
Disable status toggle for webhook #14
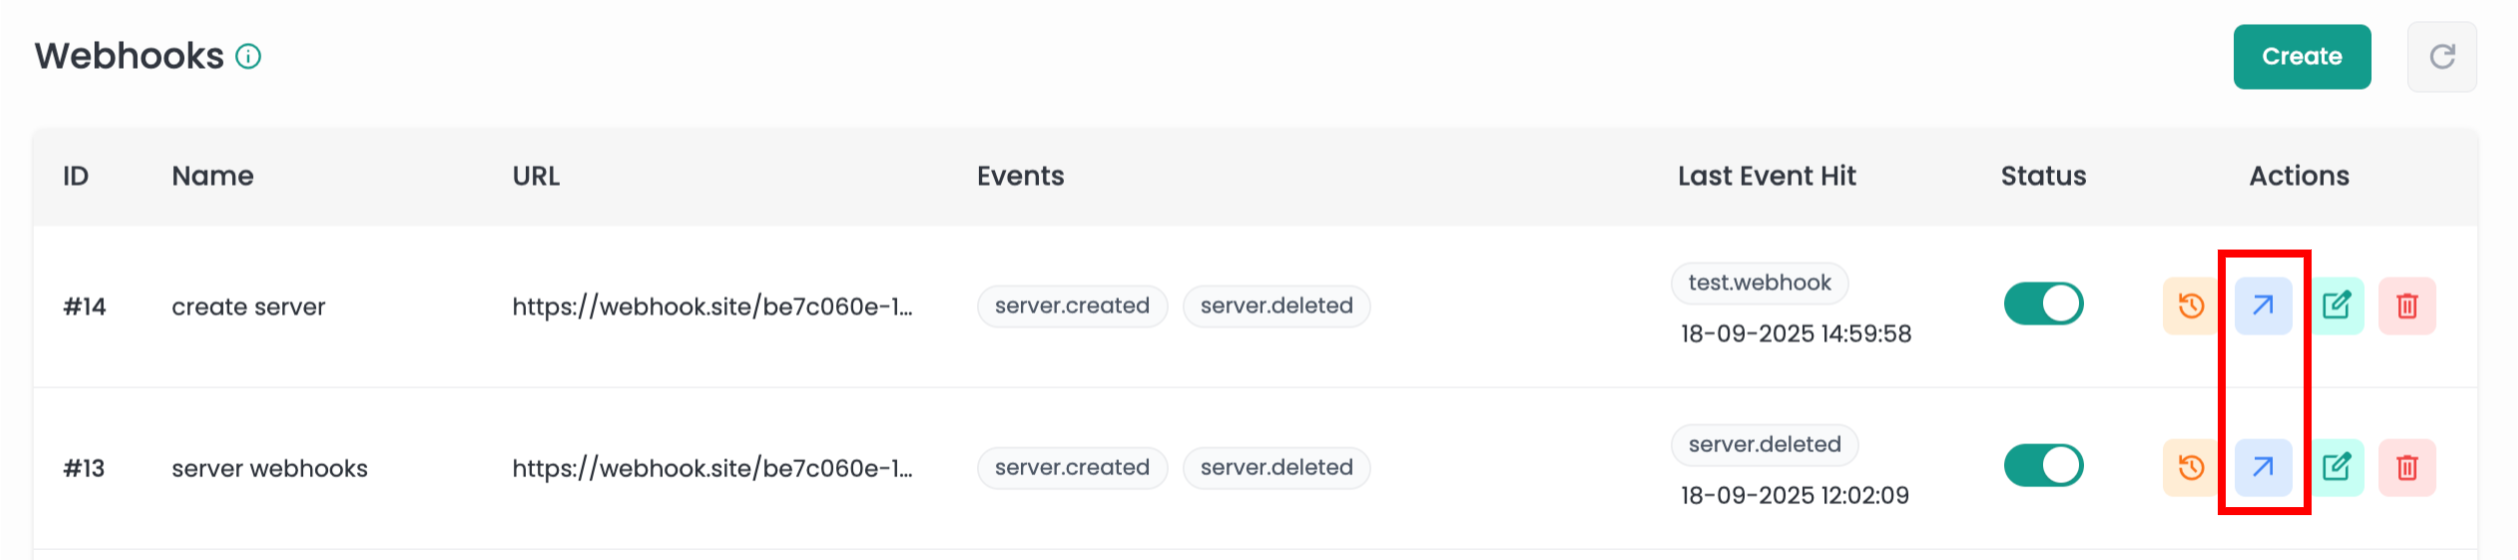tap(2043, 304)
